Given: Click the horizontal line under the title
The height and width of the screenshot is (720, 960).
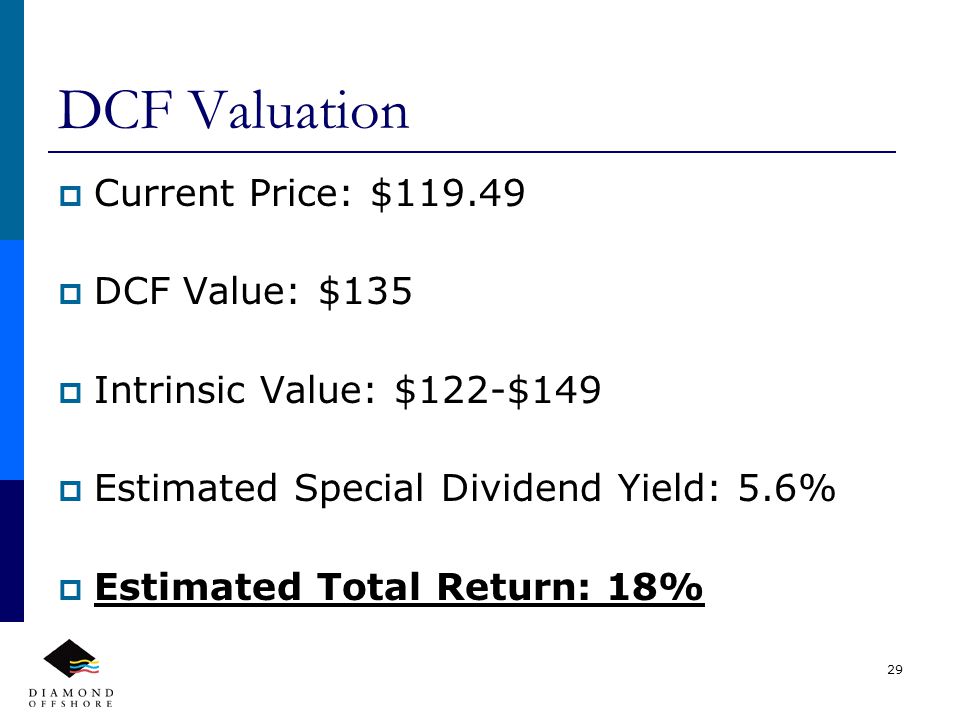Looking at the screenshot, I should tap(472, 151).
